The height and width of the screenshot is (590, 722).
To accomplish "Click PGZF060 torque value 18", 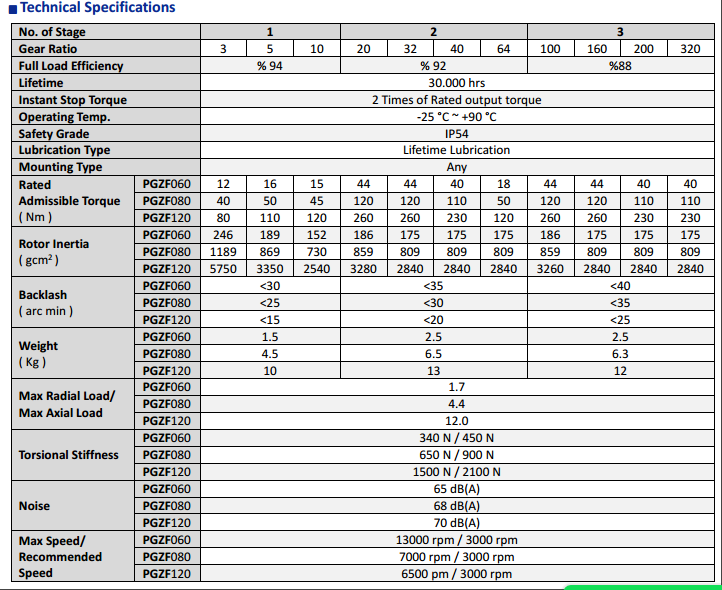I will tap(503, 184).
